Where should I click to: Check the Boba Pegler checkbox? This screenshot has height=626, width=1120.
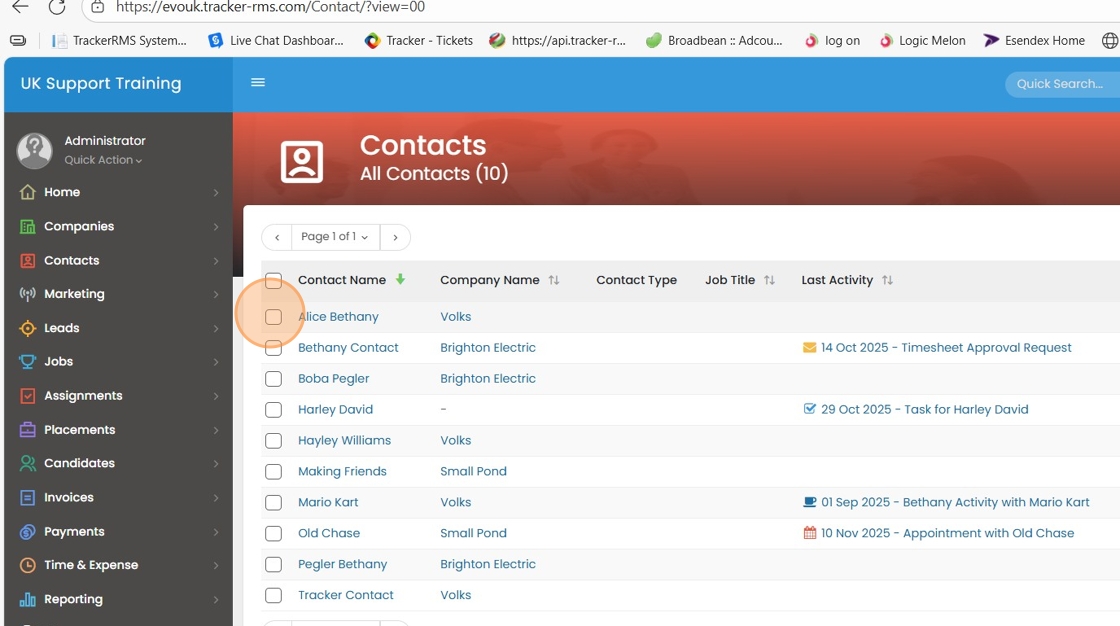pos(274,379)
